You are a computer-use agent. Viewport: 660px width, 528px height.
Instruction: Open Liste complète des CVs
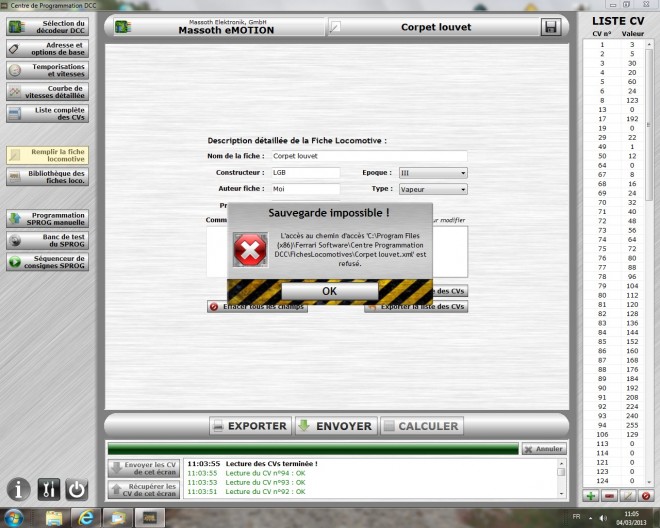(48, 114)
